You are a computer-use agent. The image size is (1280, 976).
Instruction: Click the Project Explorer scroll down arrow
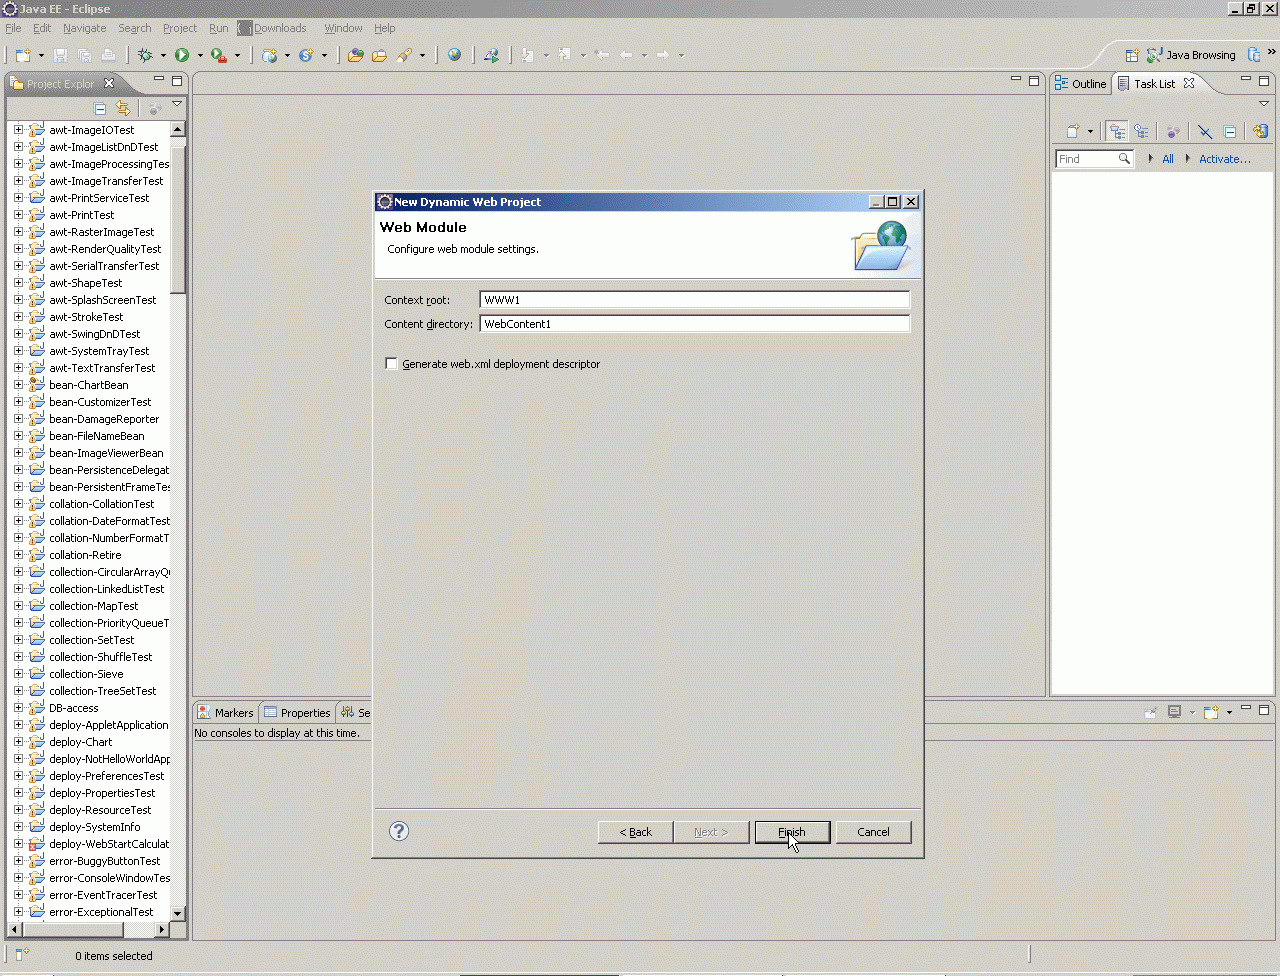click(x=178, y=913)
